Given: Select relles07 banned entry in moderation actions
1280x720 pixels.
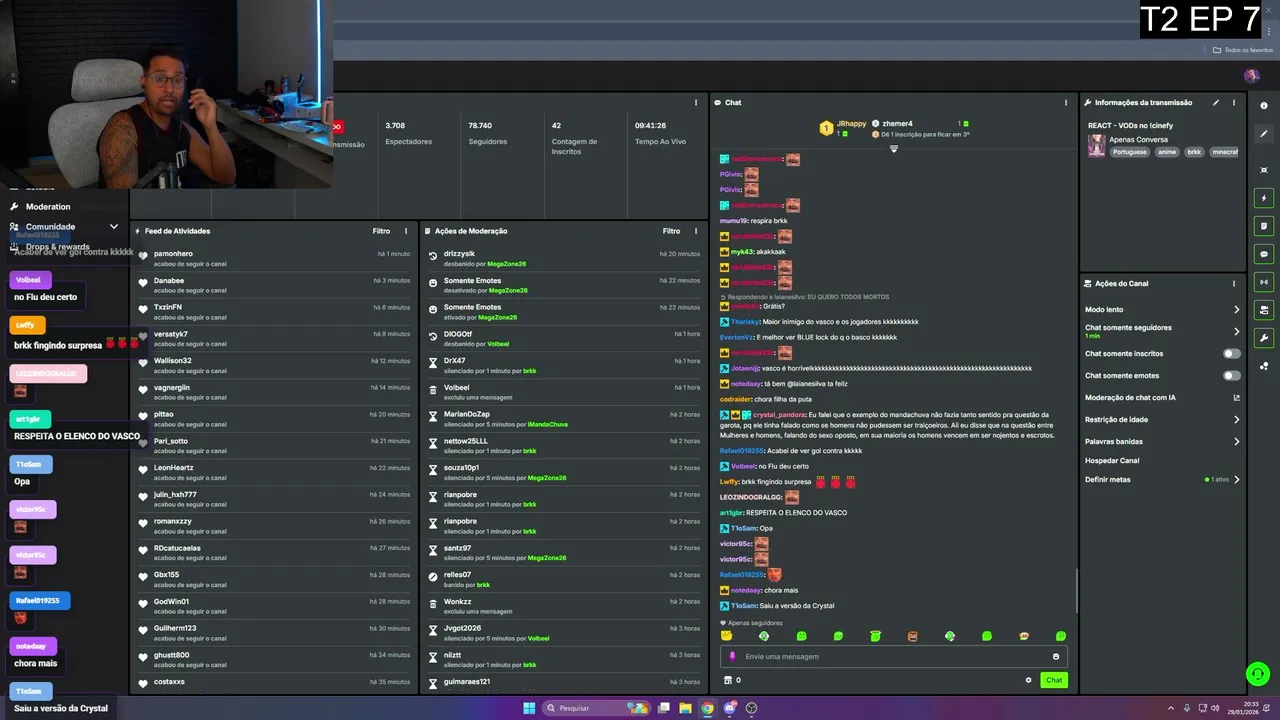Looking at the screenshot, I should click(x=563, y=579).
